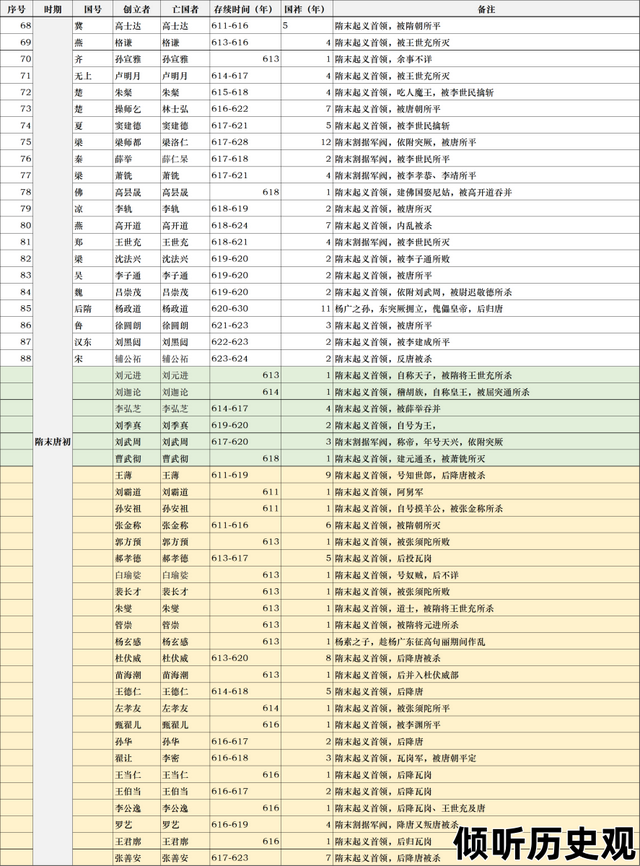This screenshot has height=866, width=640.
Task: Select 亡国者 cell 林士弘
Action: (184, 109)
